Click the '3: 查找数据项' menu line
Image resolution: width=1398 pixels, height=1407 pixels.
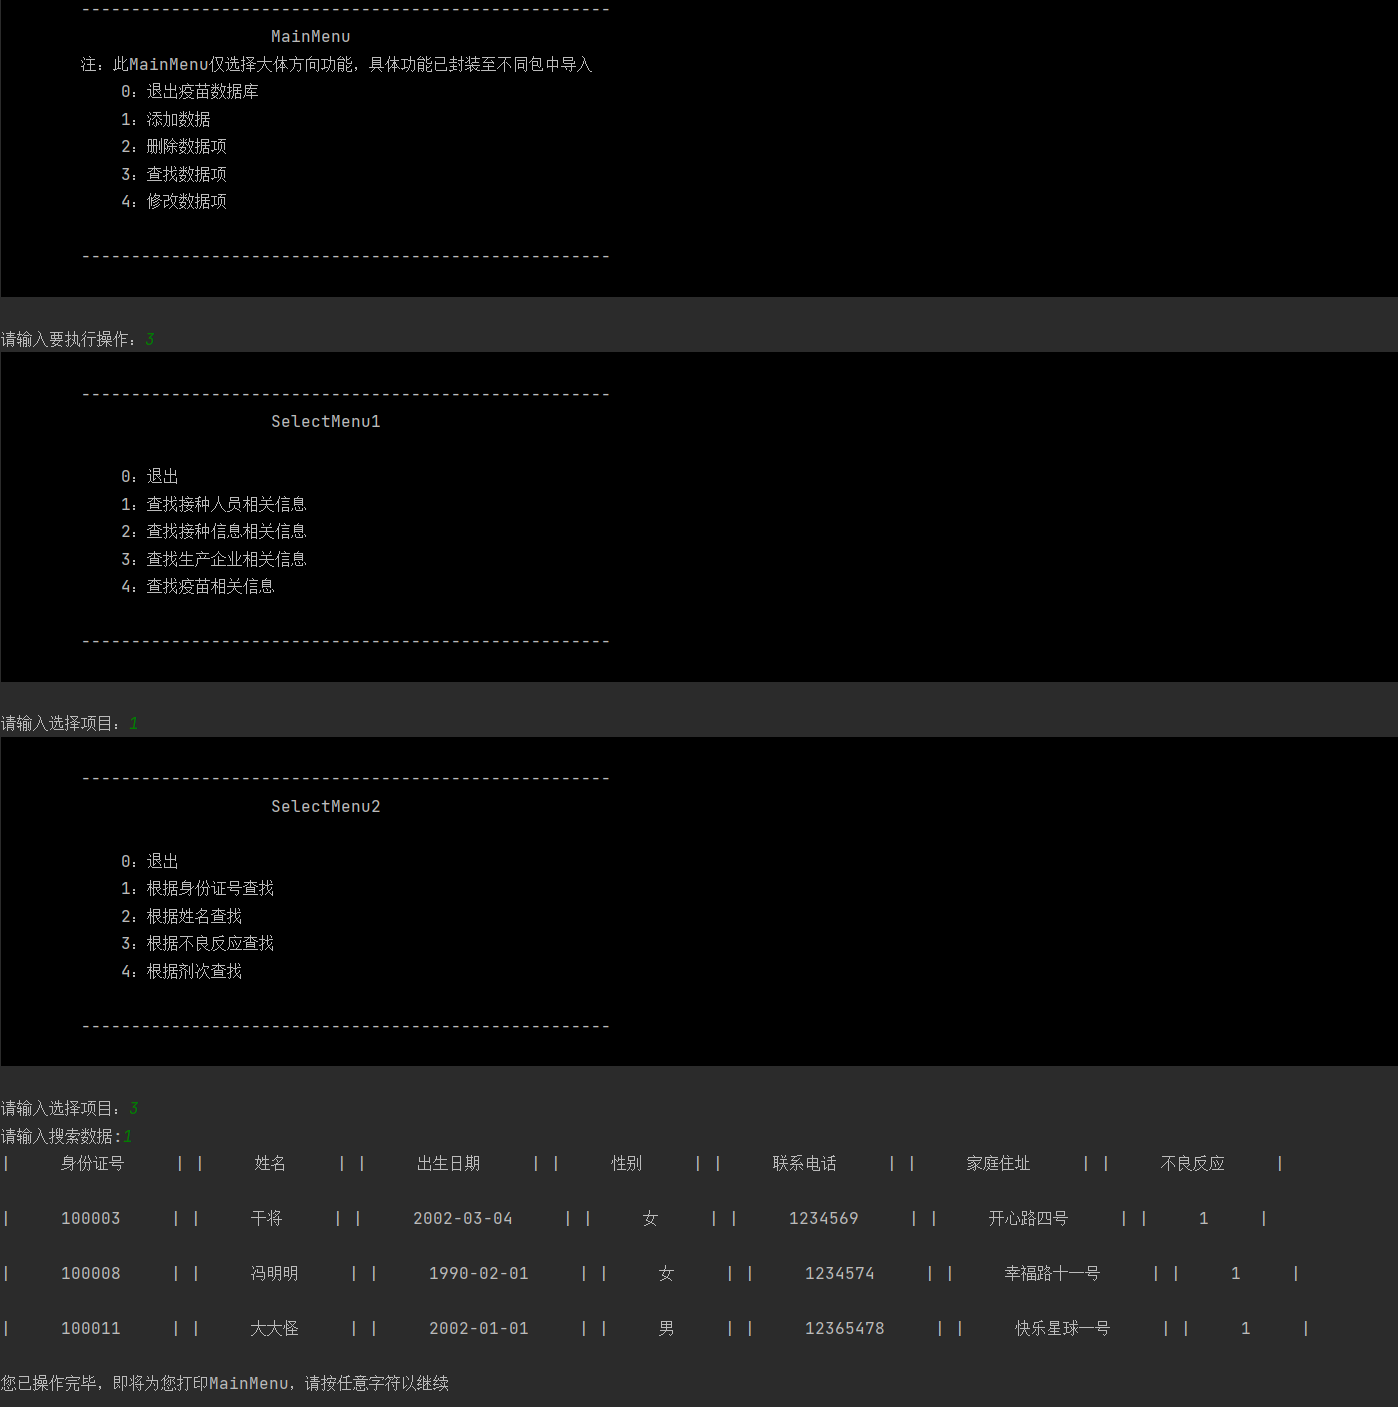click(174, 174)
